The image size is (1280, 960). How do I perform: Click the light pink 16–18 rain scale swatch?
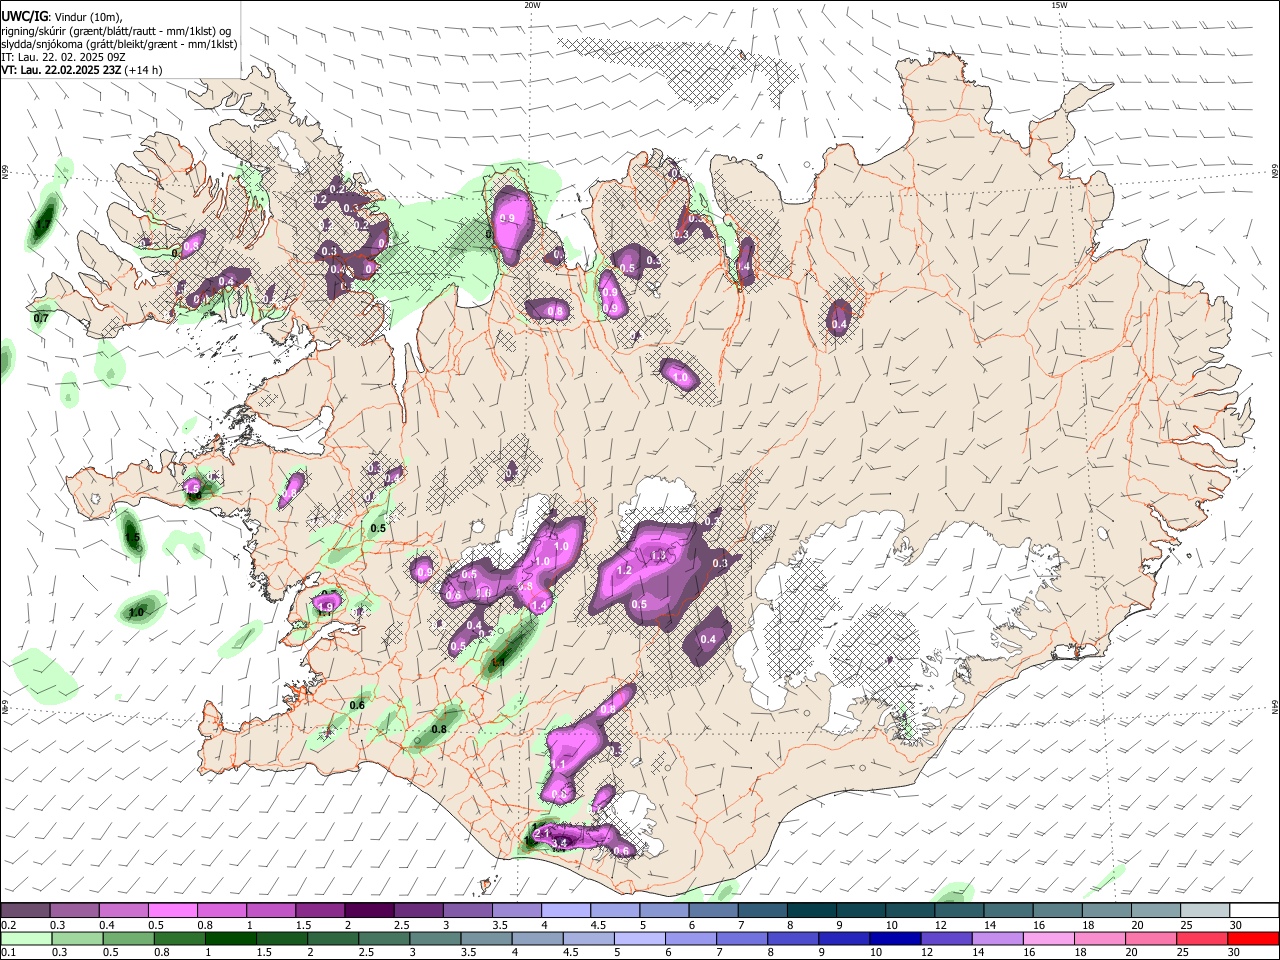click(1049, 938)
